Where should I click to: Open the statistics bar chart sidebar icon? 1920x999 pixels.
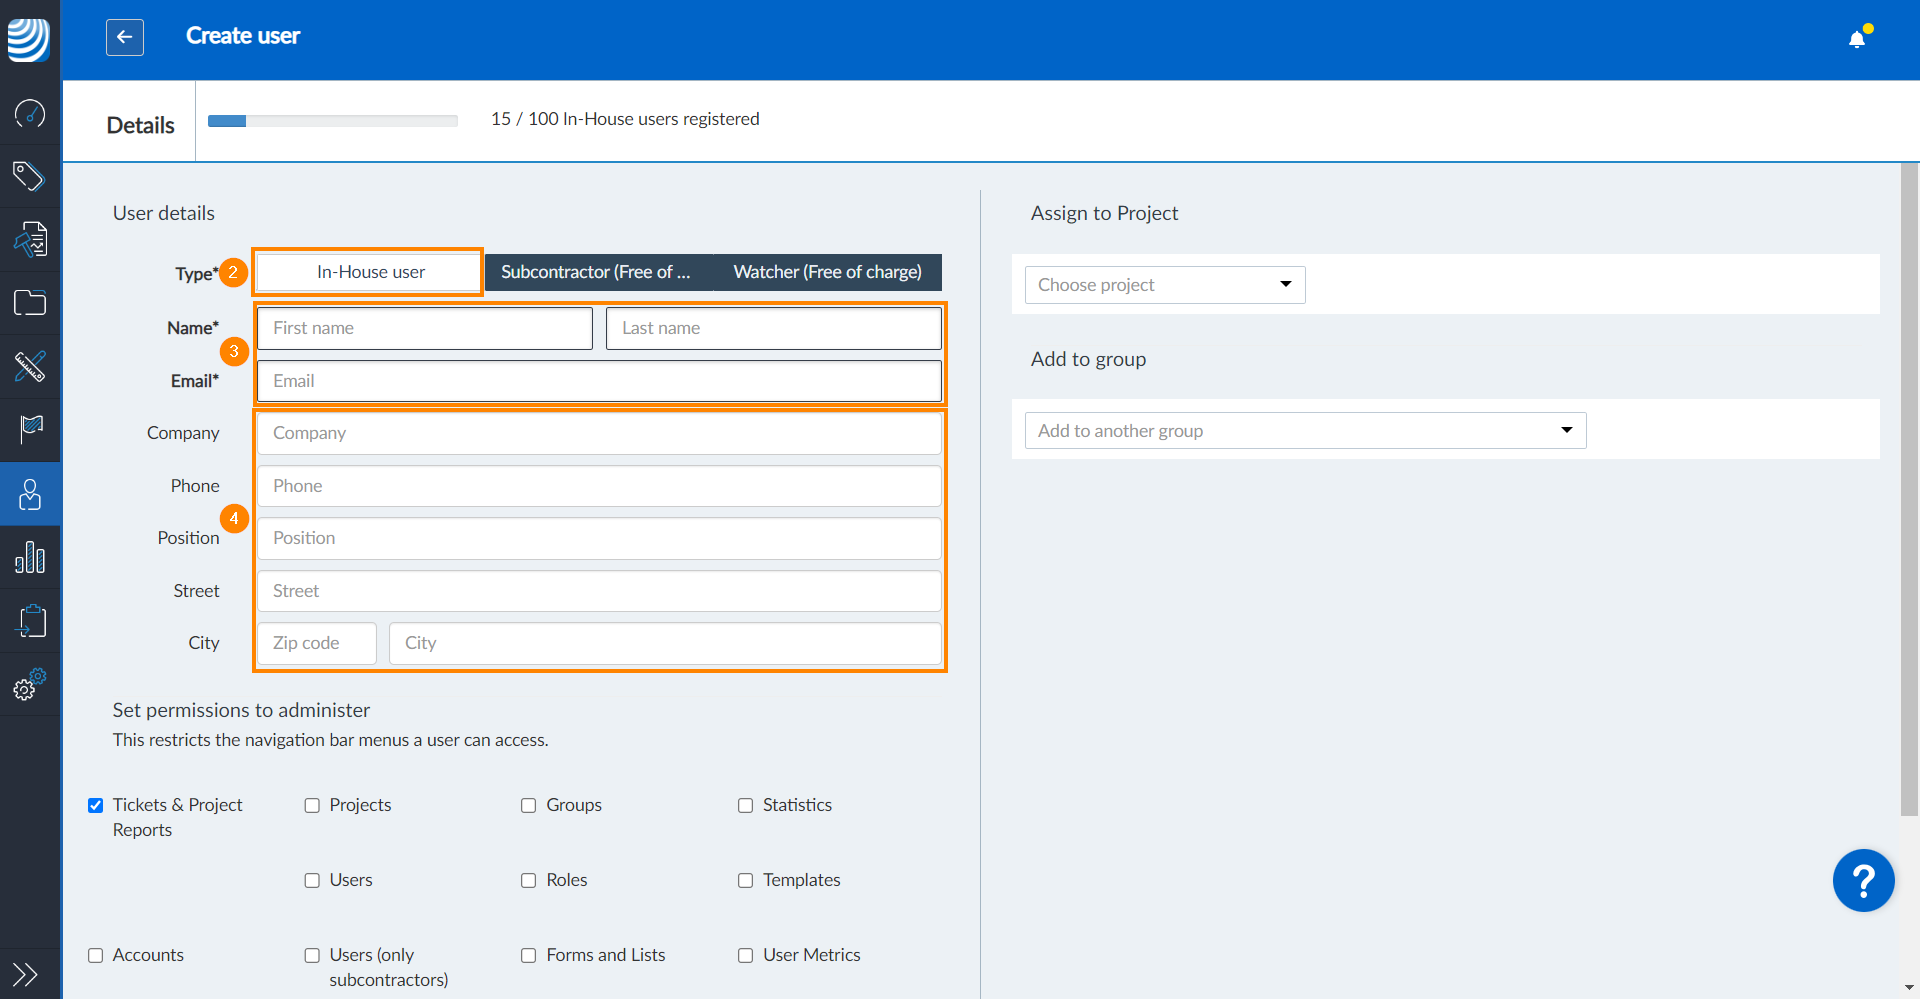click(30, 558)
